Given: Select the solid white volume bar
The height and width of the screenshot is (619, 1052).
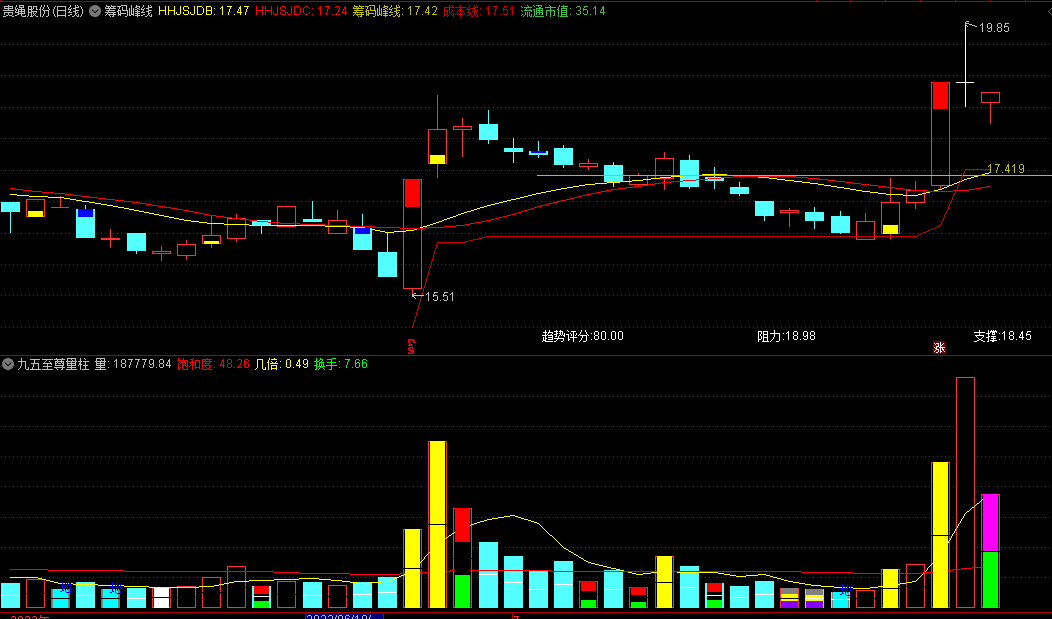Looking at the screenshot, I should coord(162,598).
